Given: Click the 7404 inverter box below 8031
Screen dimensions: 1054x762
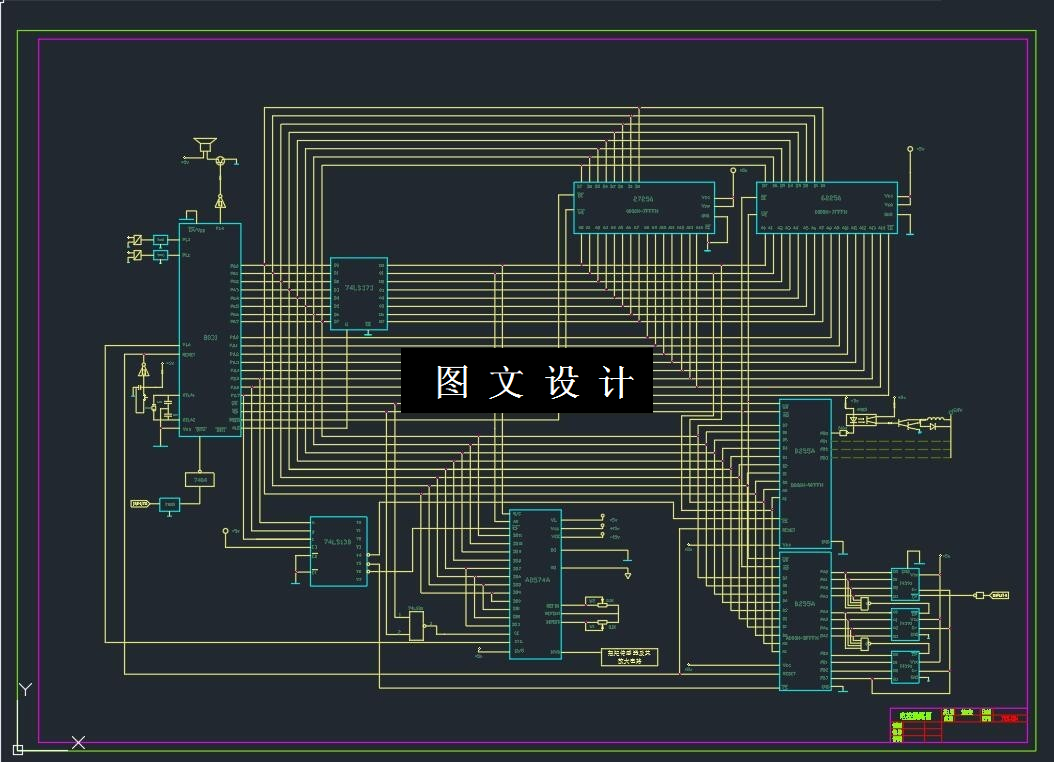Looking at the screenshot, I should coord(200,480).
